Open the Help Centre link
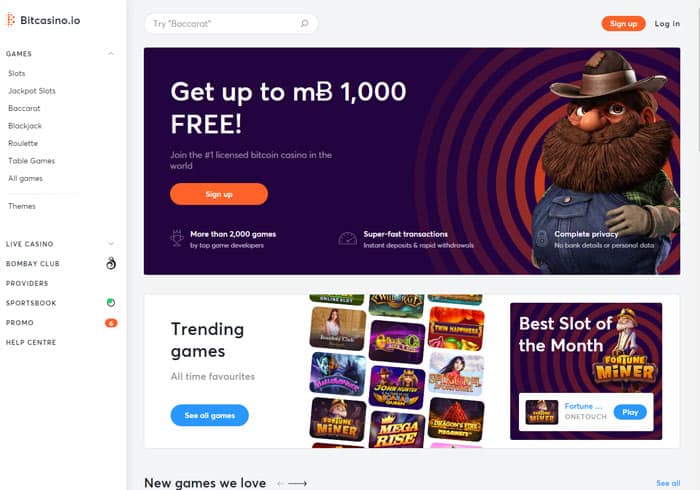Viewport: 700px width, 490px height. tap(31, 342)
